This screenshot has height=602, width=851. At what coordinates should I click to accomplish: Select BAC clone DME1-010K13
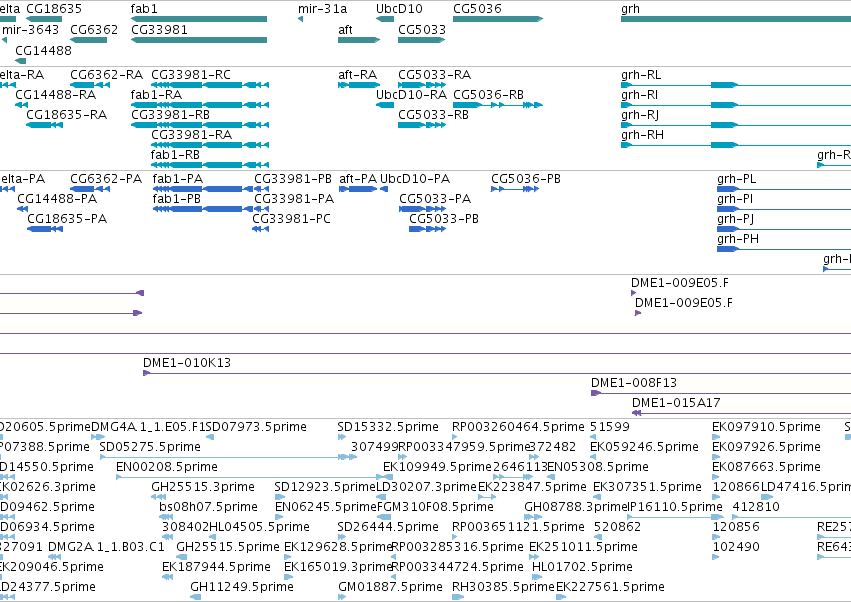point(497,373)
